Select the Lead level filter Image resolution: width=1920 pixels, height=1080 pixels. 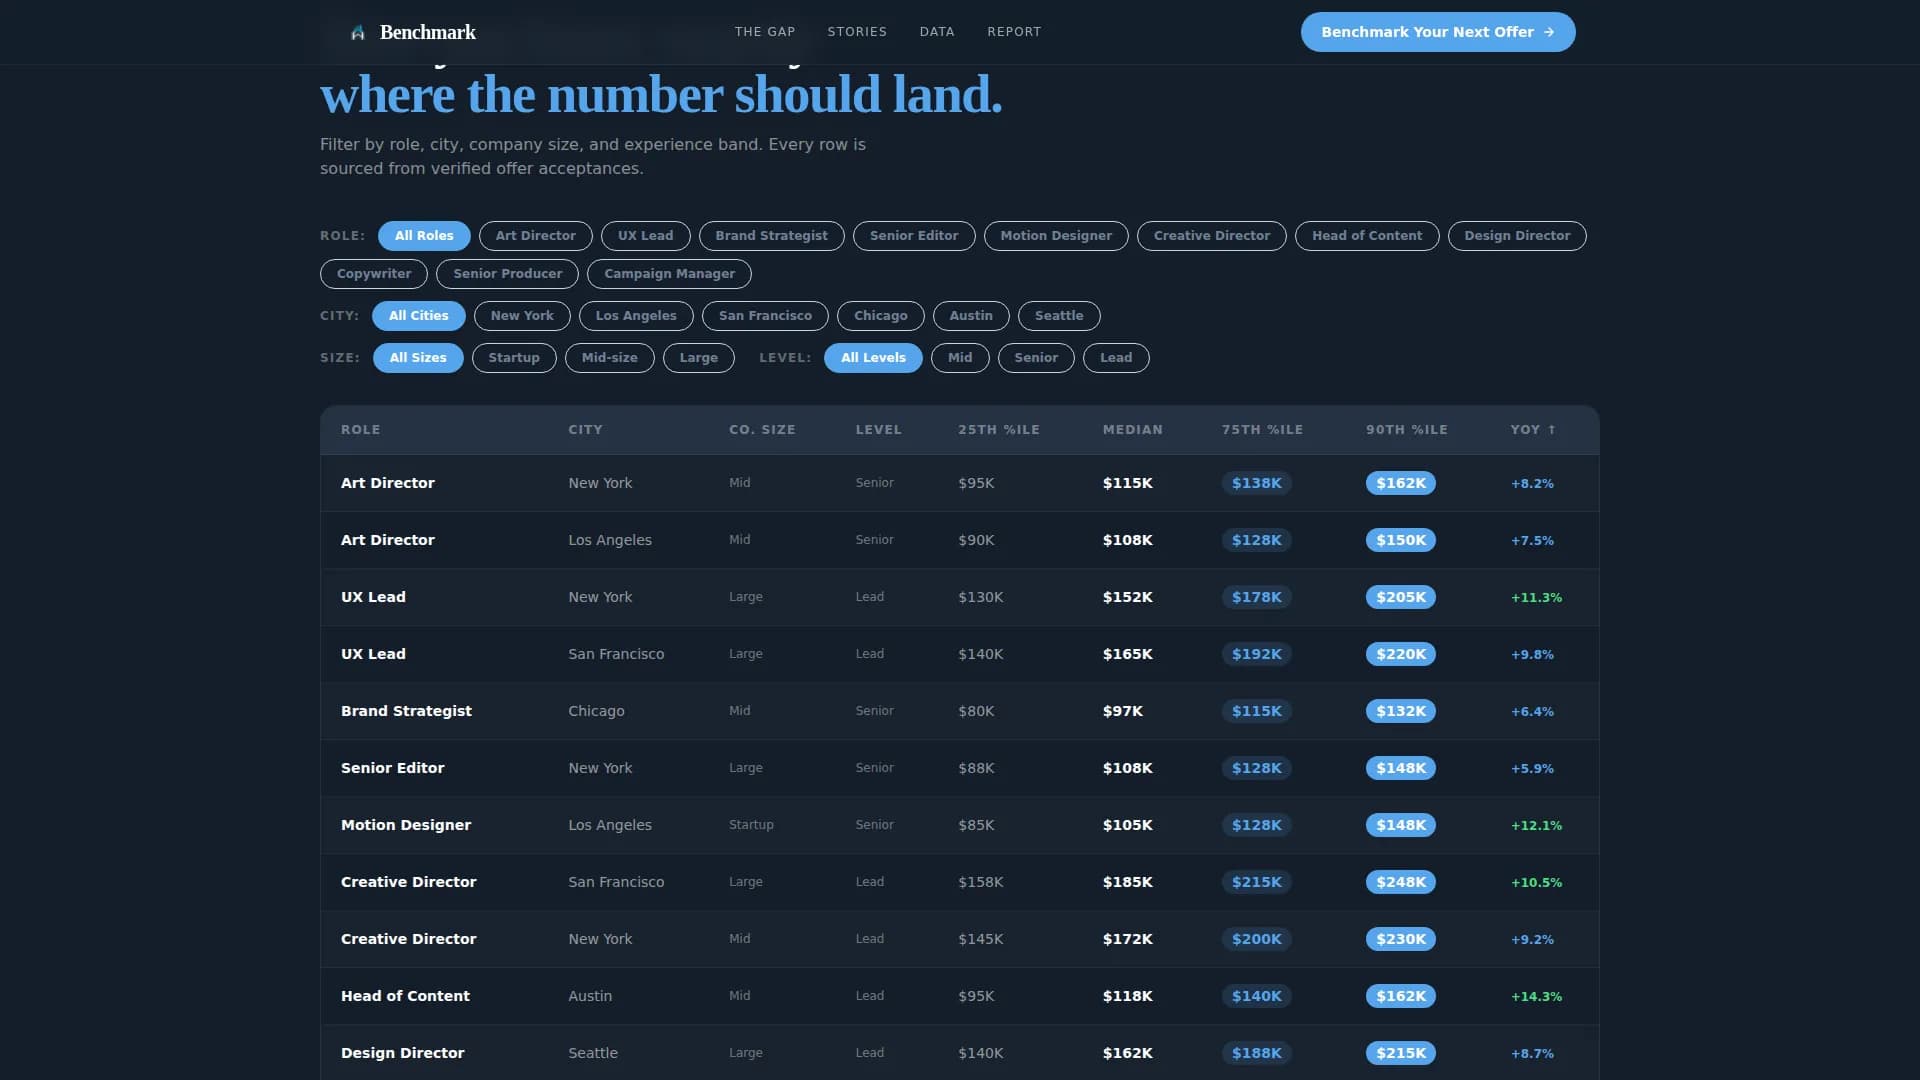[x=1116, y=357]
